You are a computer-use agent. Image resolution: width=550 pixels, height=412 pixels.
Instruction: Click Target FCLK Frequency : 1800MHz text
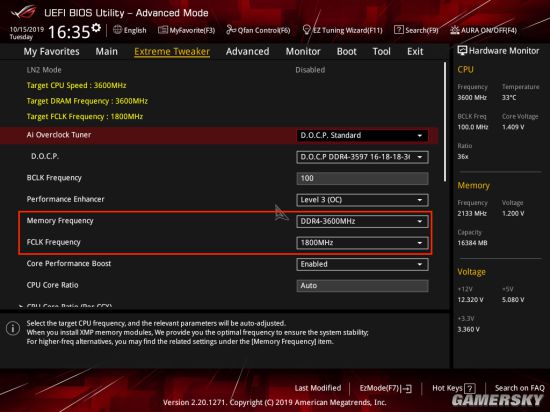[85, 116]
